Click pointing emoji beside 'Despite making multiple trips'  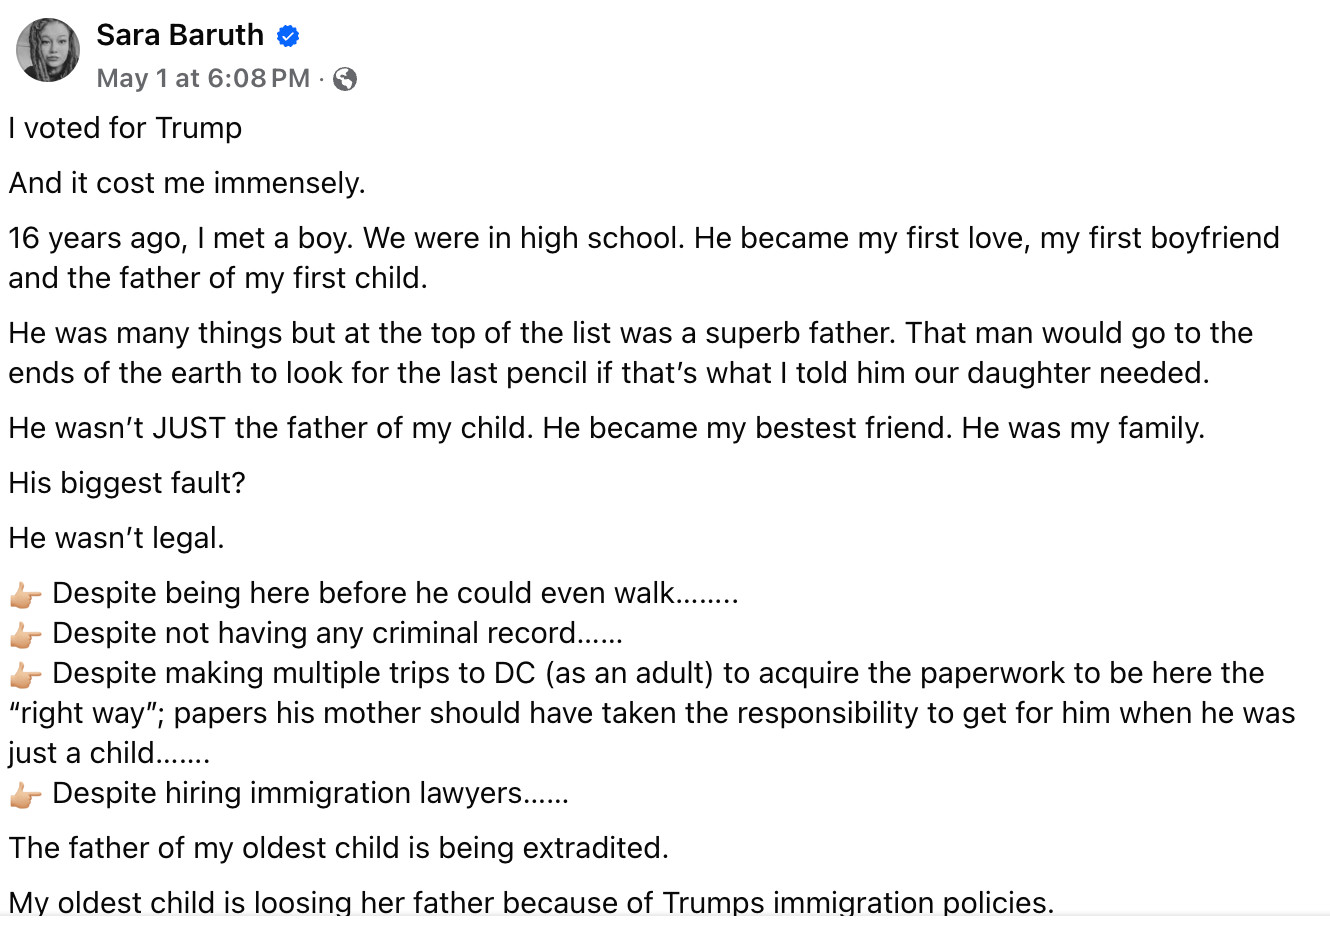[x=25, y=675]
